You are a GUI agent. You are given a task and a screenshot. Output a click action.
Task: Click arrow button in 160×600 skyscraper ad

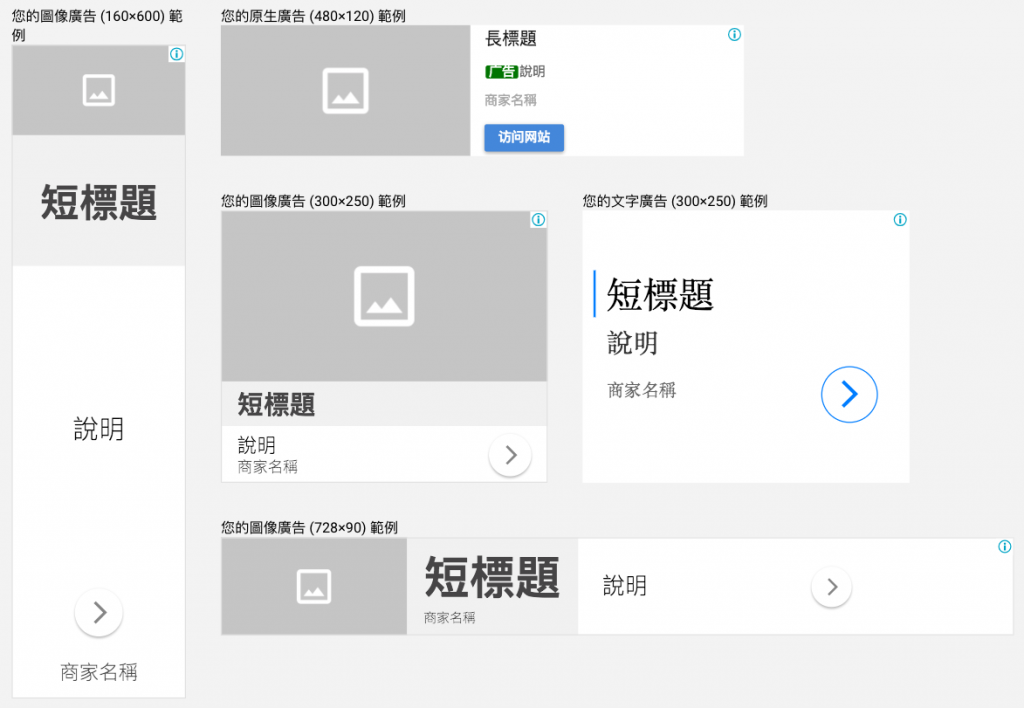point(99,612)
